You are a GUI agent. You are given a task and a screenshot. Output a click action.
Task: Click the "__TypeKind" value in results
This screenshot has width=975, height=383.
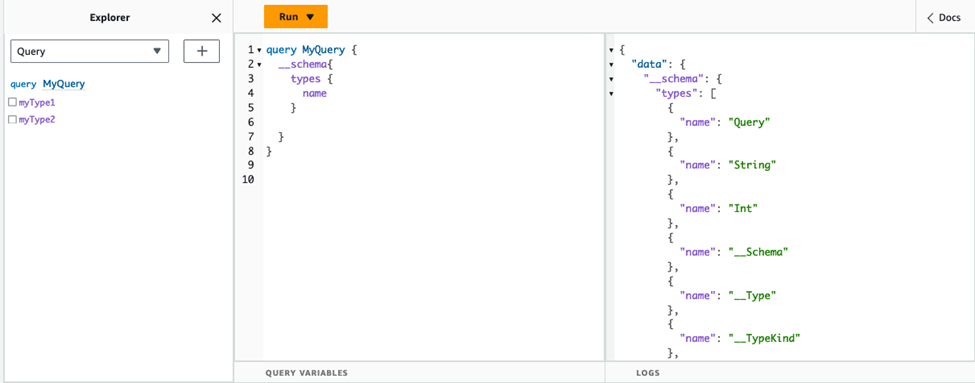765,339
